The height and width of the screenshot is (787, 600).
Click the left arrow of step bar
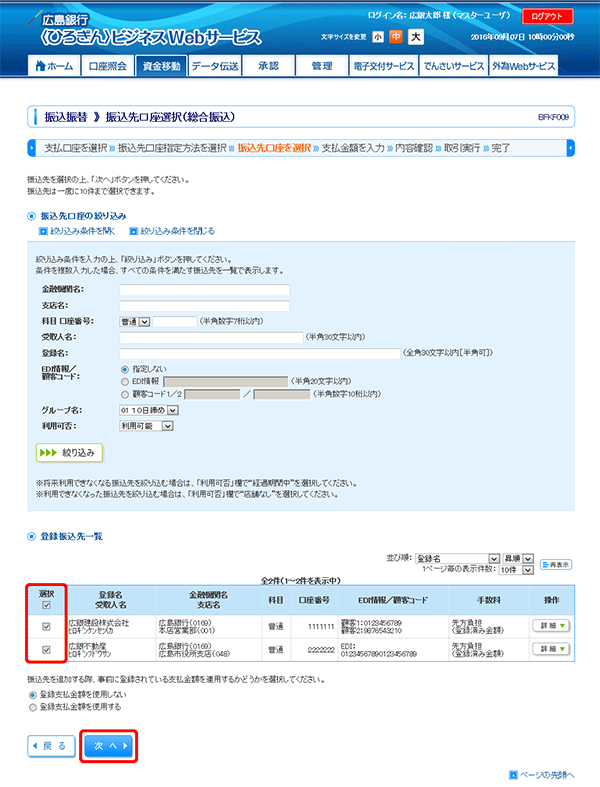[x=32, y=148]
